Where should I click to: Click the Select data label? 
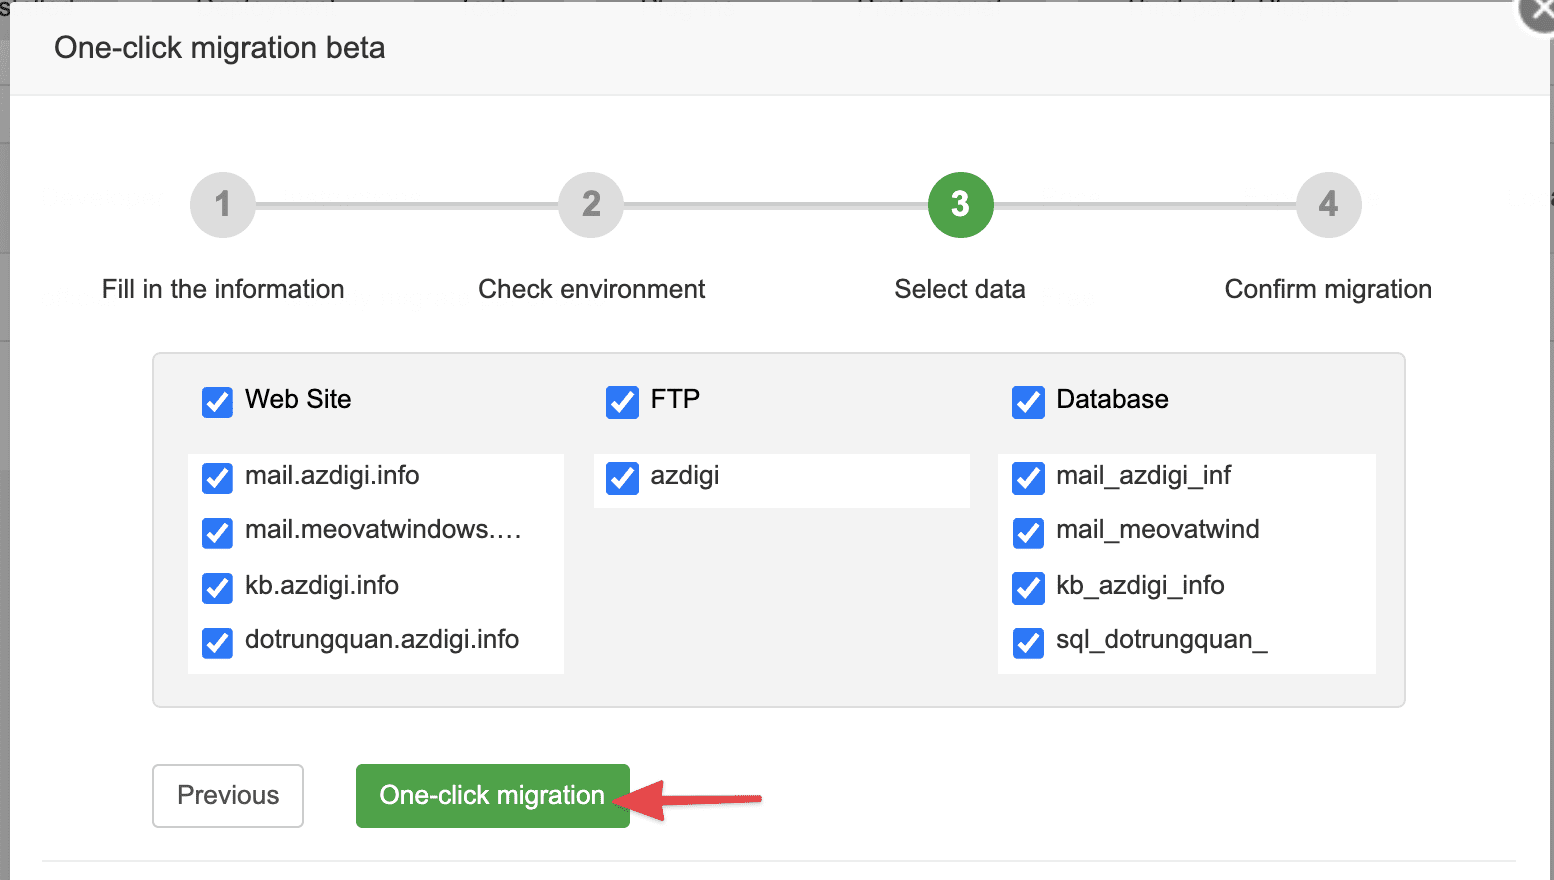tap(959, 289)
